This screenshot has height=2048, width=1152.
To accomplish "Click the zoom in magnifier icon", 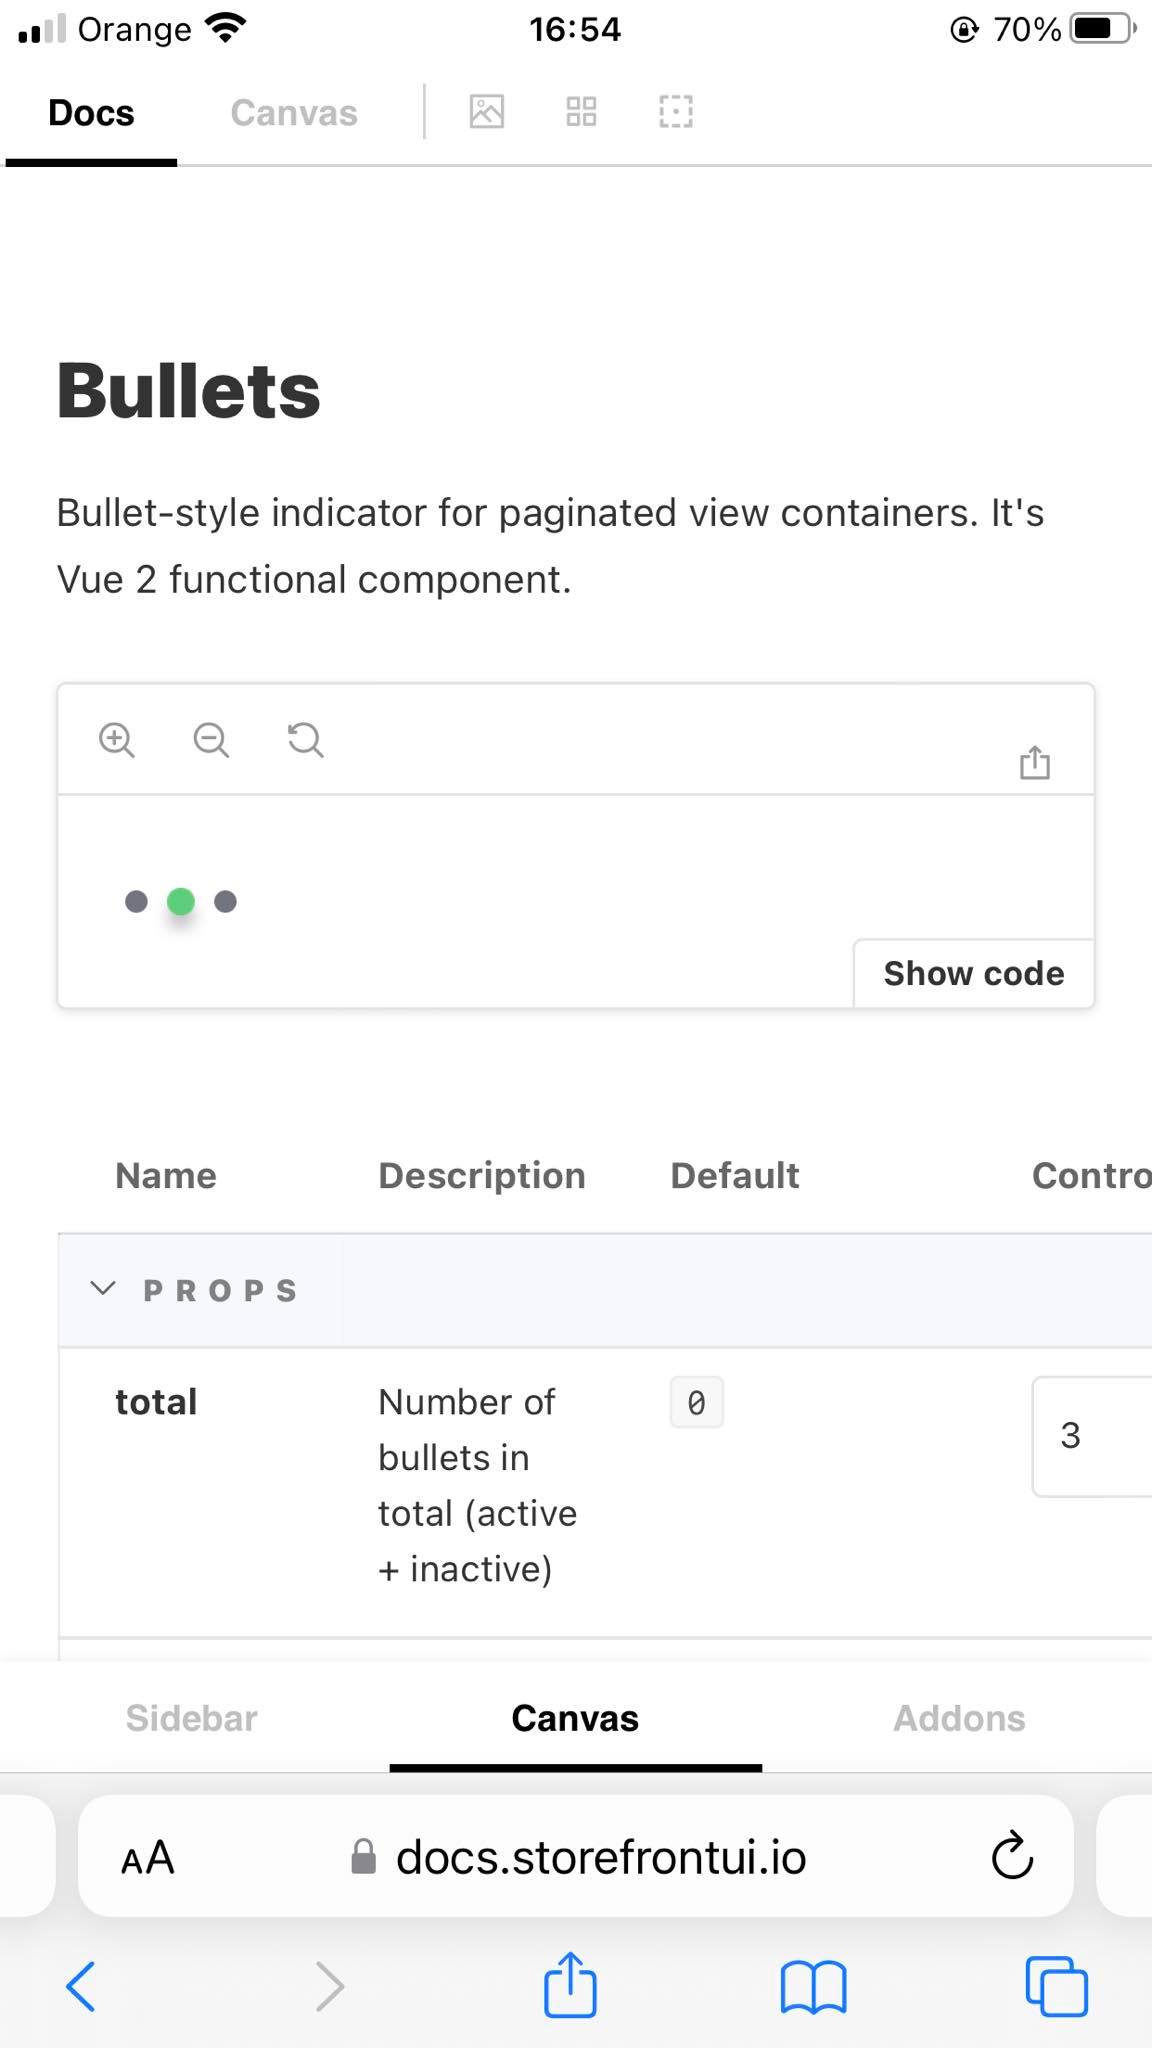I will [x=117, y=740].
